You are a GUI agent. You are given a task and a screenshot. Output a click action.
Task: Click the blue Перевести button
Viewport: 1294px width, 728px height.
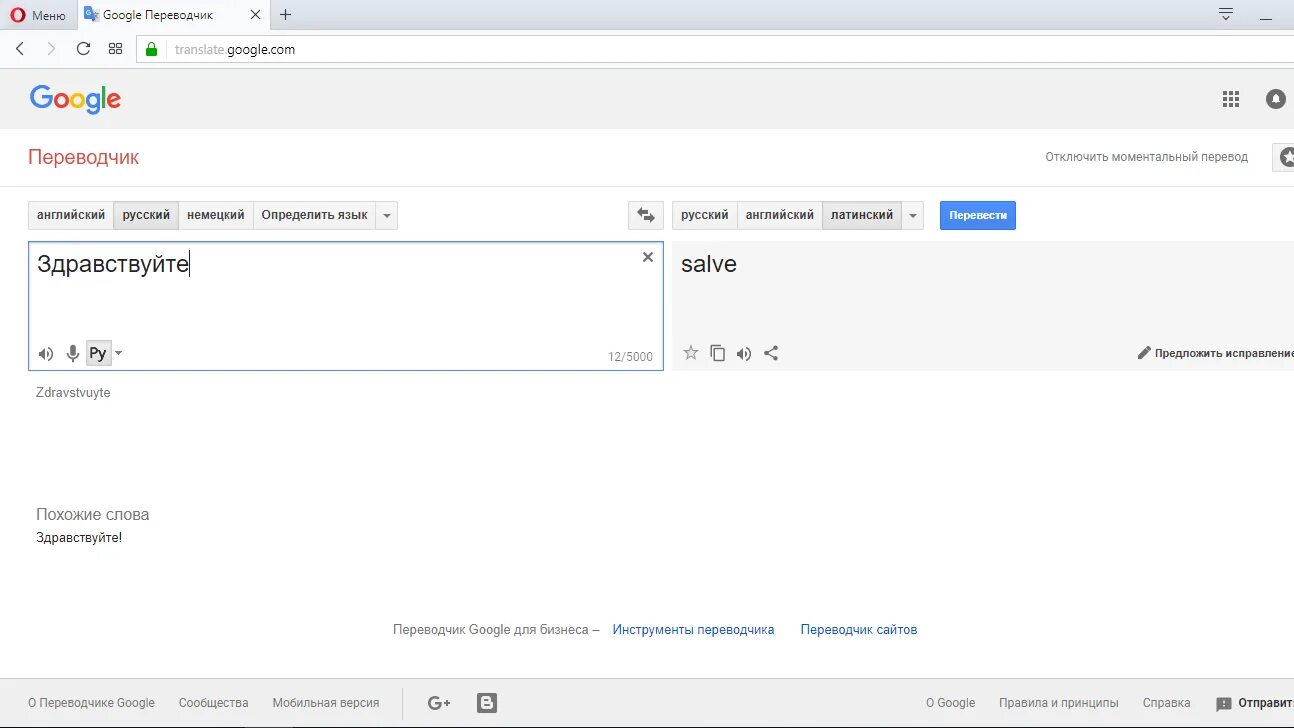click(978, 215)
